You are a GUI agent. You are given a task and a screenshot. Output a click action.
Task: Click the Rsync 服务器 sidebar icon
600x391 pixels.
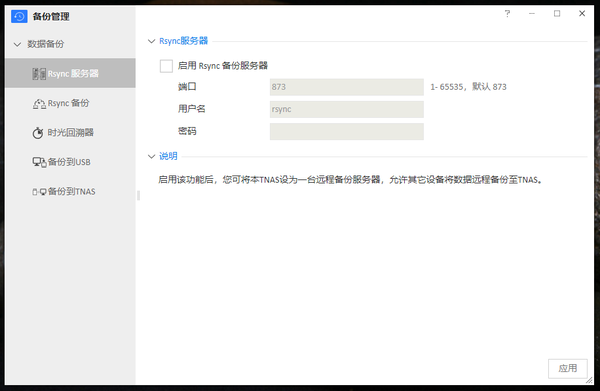(x=39, y=73)
